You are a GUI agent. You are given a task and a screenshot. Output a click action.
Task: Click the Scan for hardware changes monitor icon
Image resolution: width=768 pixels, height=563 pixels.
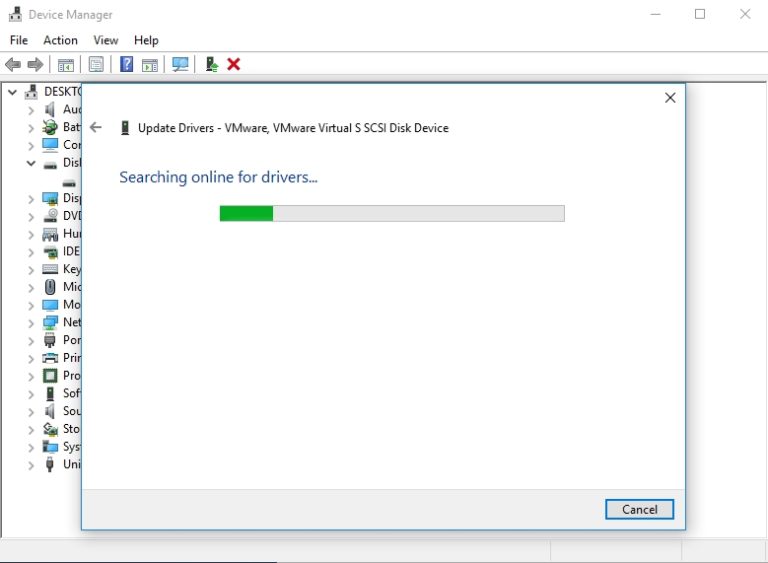(180, 64)
